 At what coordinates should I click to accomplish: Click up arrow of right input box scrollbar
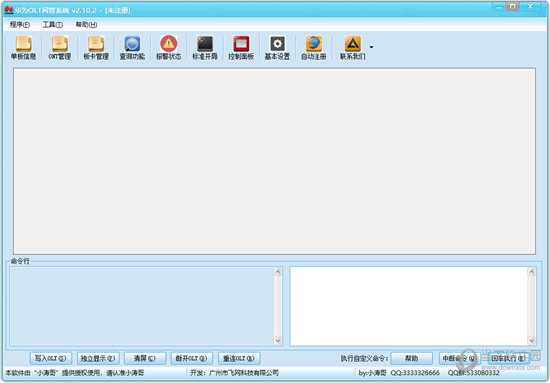click(x=532, y=271)
